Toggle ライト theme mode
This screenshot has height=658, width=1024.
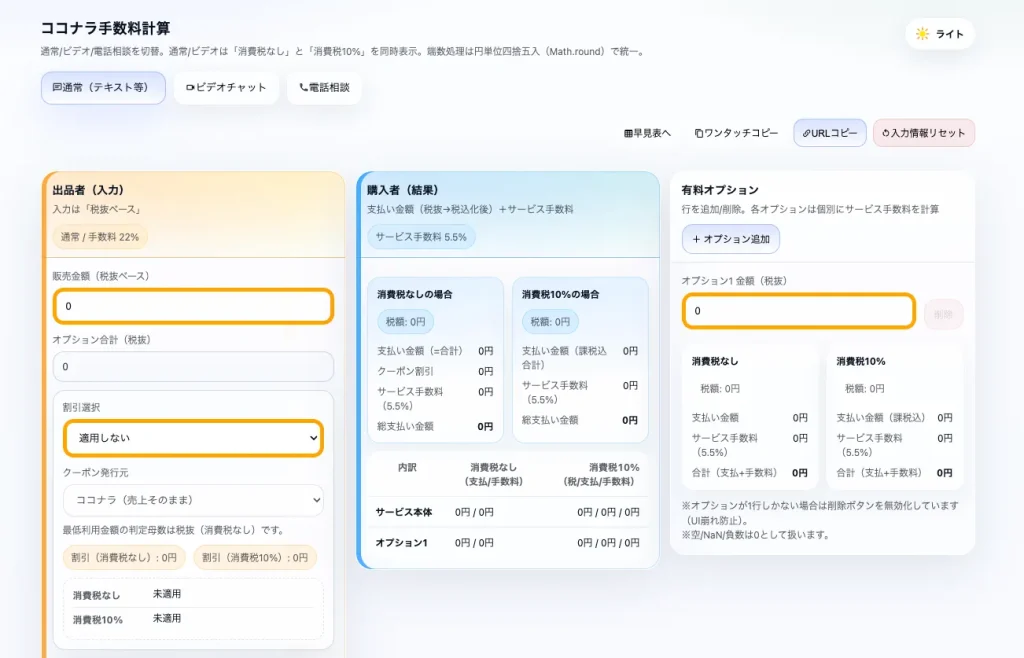pyautogui.click(x=938, y=33)
